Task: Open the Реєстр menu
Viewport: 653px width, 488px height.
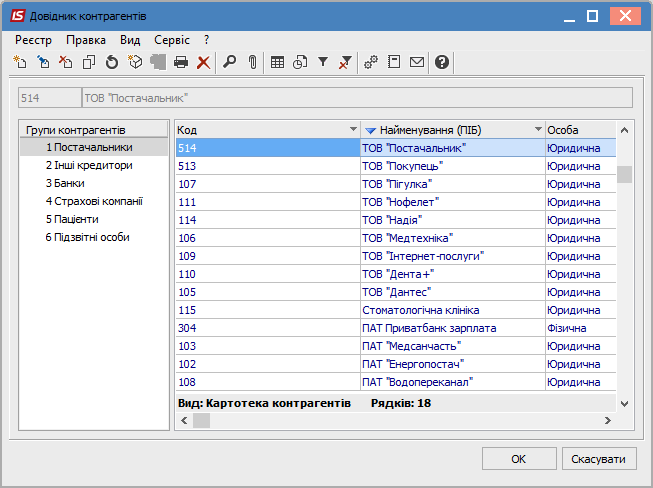Action: 33,40
